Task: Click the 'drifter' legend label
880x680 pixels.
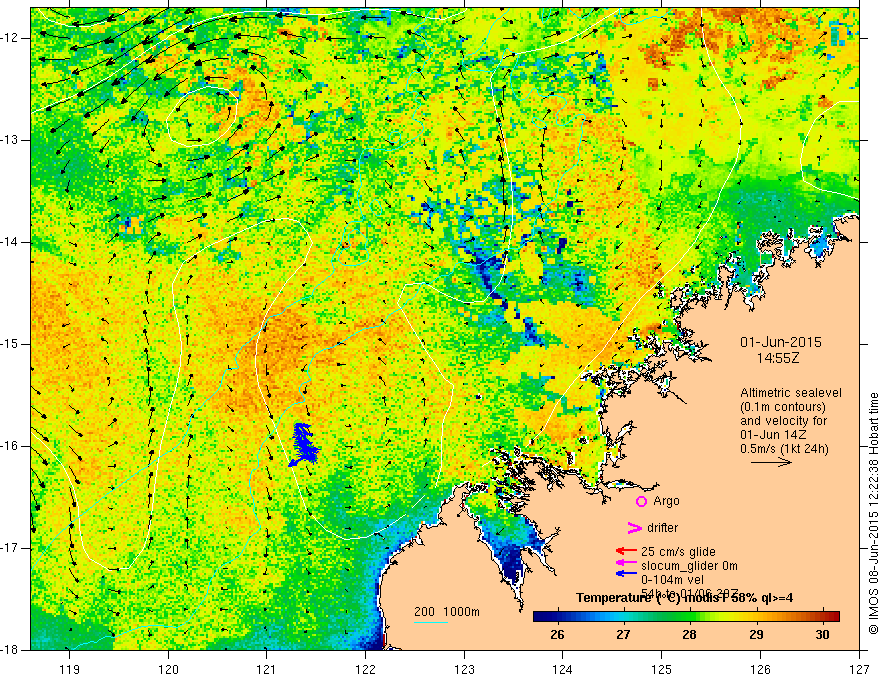Action: pos(662,528)
